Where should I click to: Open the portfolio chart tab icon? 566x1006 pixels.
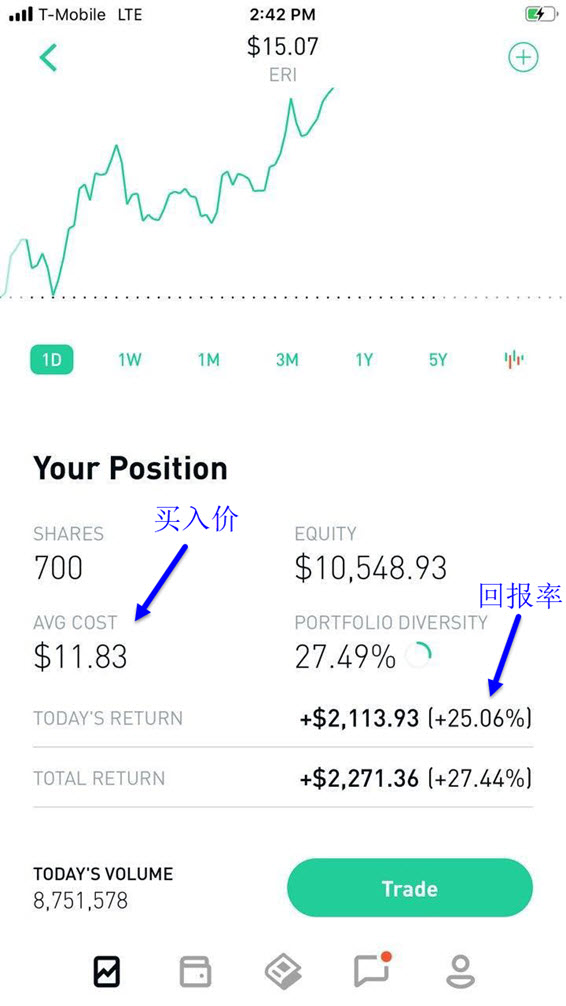[x=107, y=971]
